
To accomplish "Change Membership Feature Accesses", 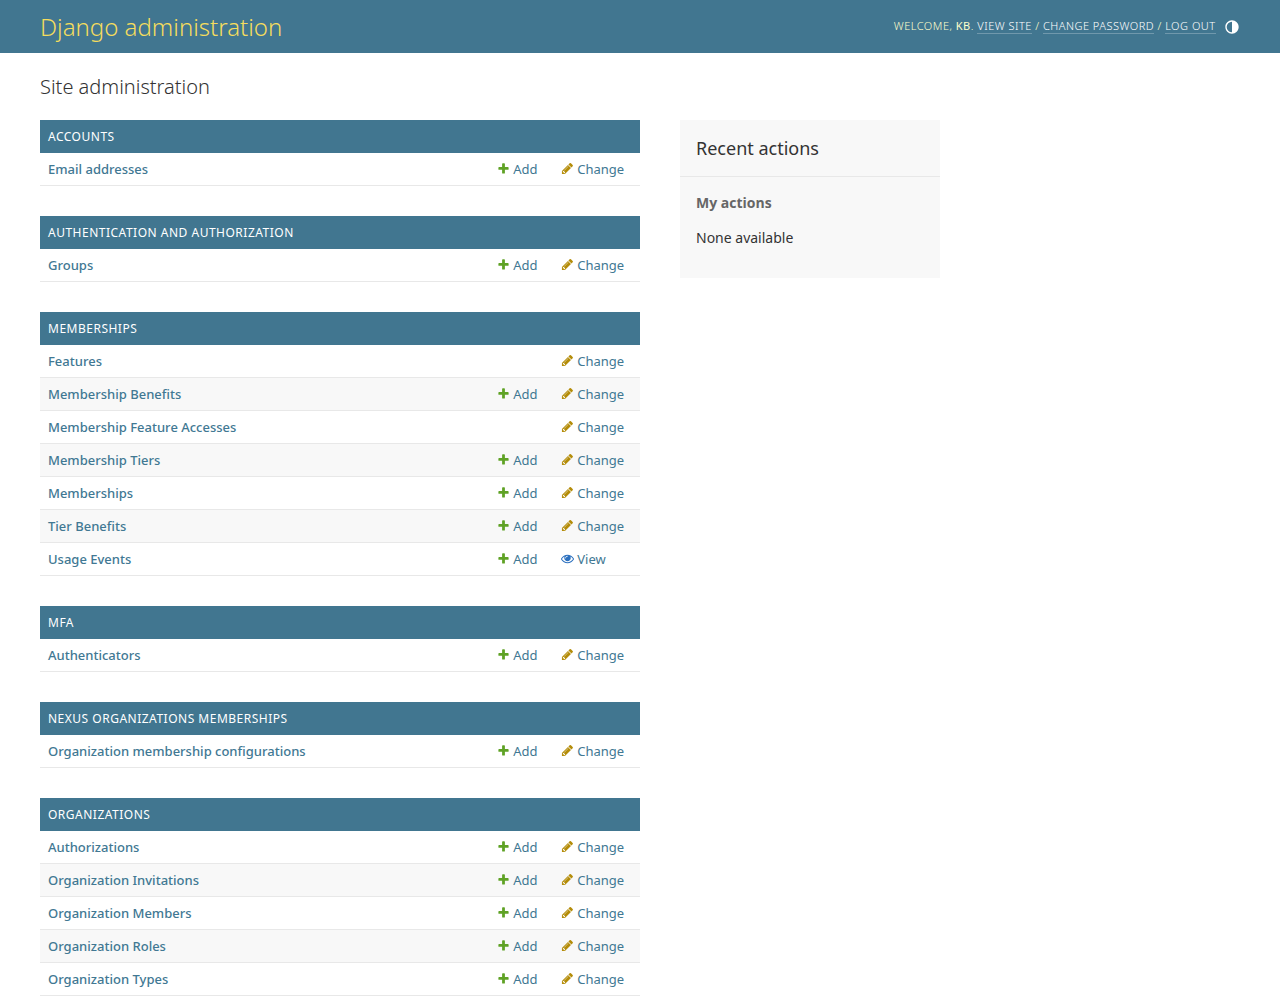I will (x=593, y=427).
